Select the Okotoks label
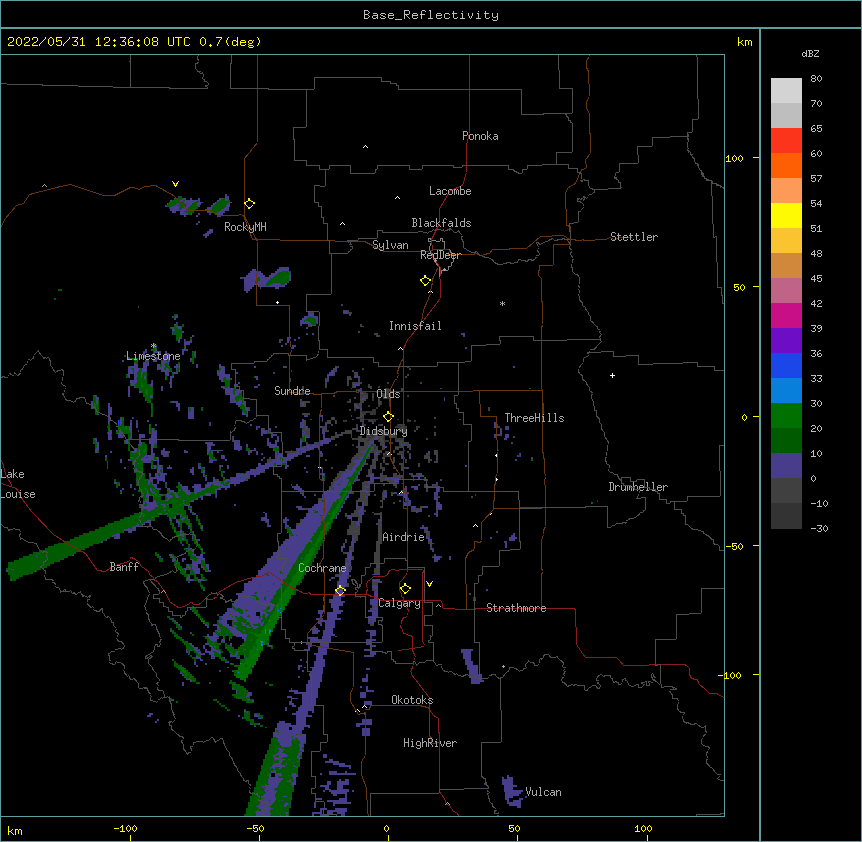This screenshot has width=862, height=842. 412,700
